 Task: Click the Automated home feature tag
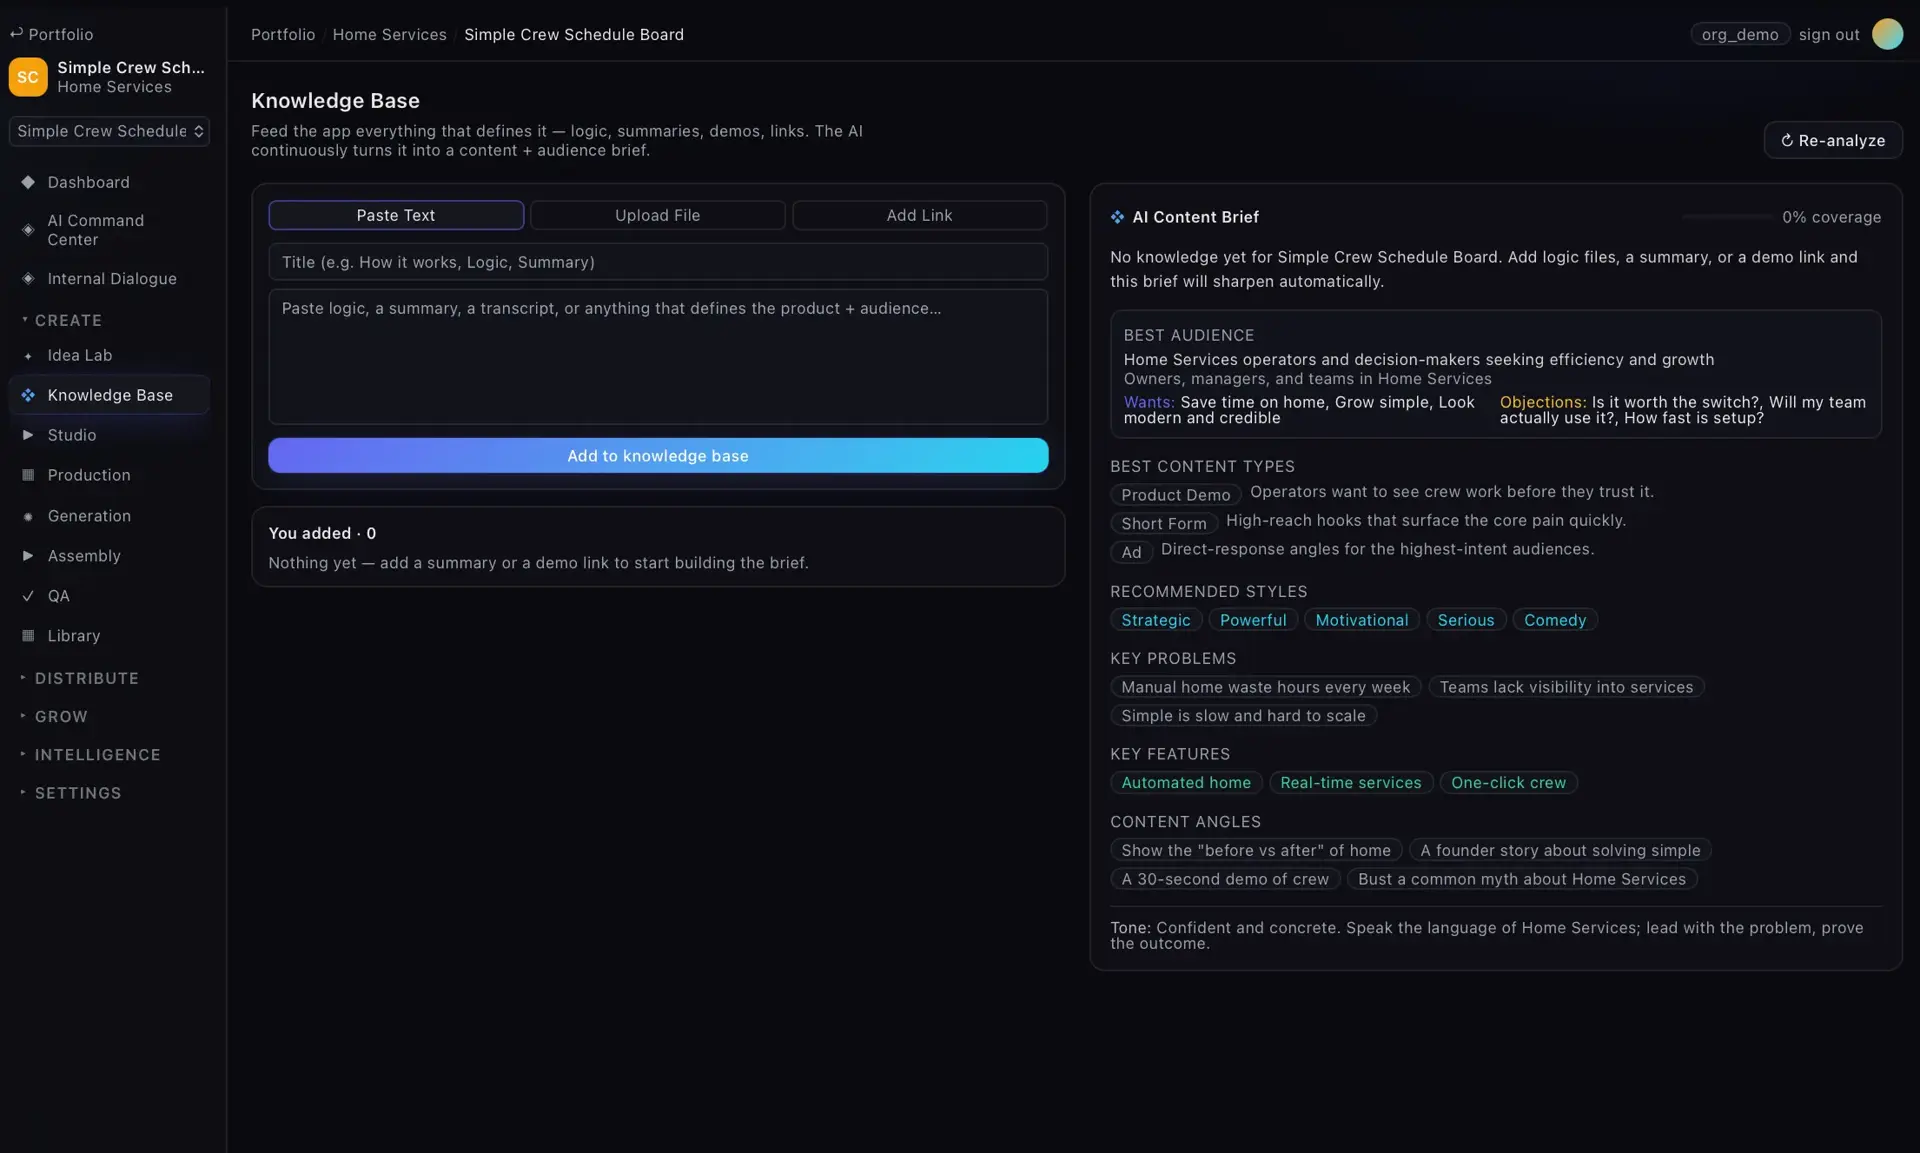click(1186, 783)
